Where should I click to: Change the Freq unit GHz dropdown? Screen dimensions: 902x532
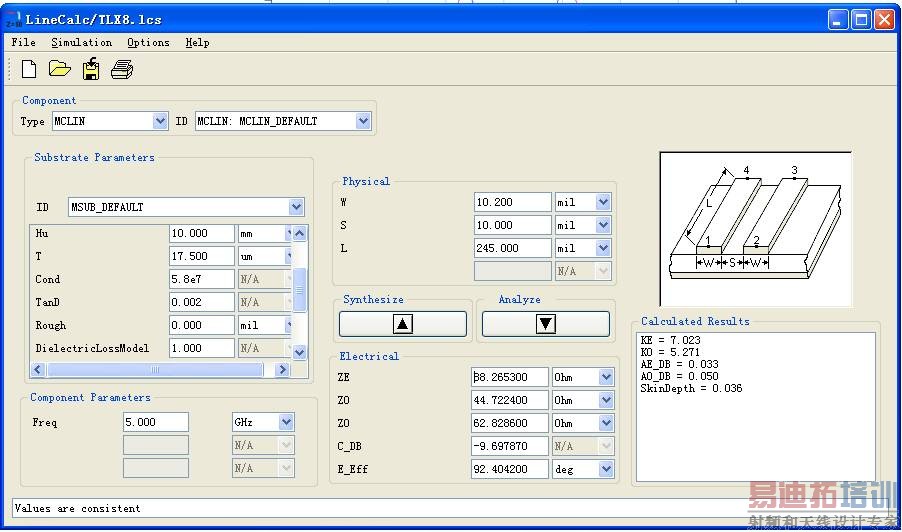coord(286,423)
